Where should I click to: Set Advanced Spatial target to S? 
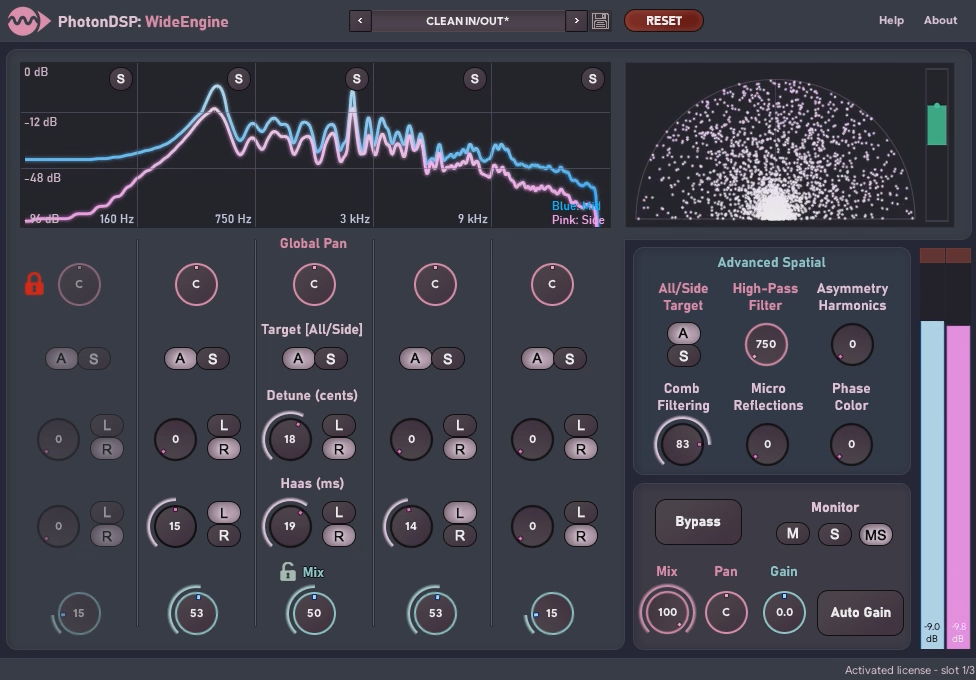point(683,356)
